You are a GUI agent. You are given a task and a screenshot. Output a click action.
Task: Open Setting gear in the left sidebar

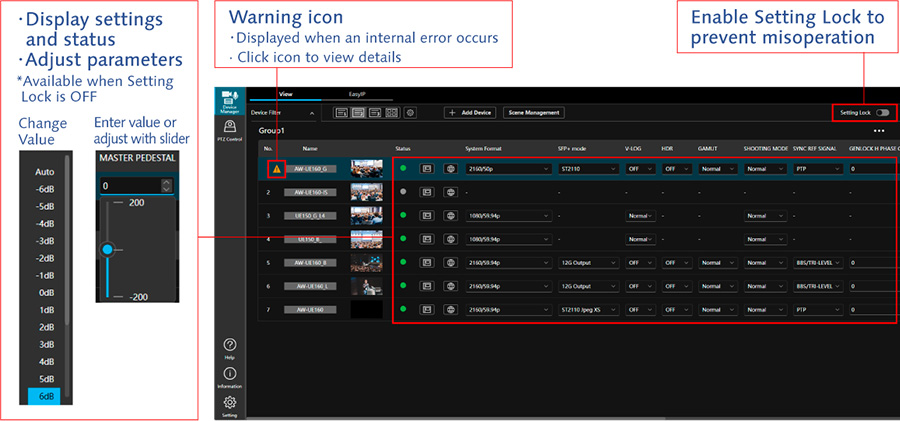pos(229,404)
